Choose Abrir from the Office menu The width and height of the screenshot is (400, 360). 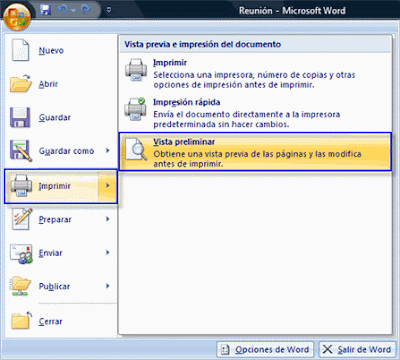pyautogui.click(x=61, y=84)
